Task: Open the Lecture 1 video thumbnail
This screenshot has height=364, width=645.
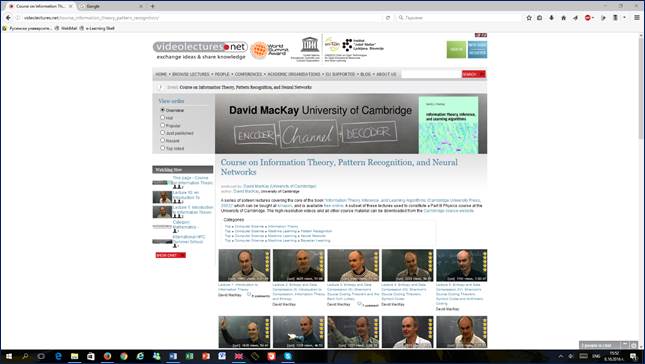Action: (244, 265)
